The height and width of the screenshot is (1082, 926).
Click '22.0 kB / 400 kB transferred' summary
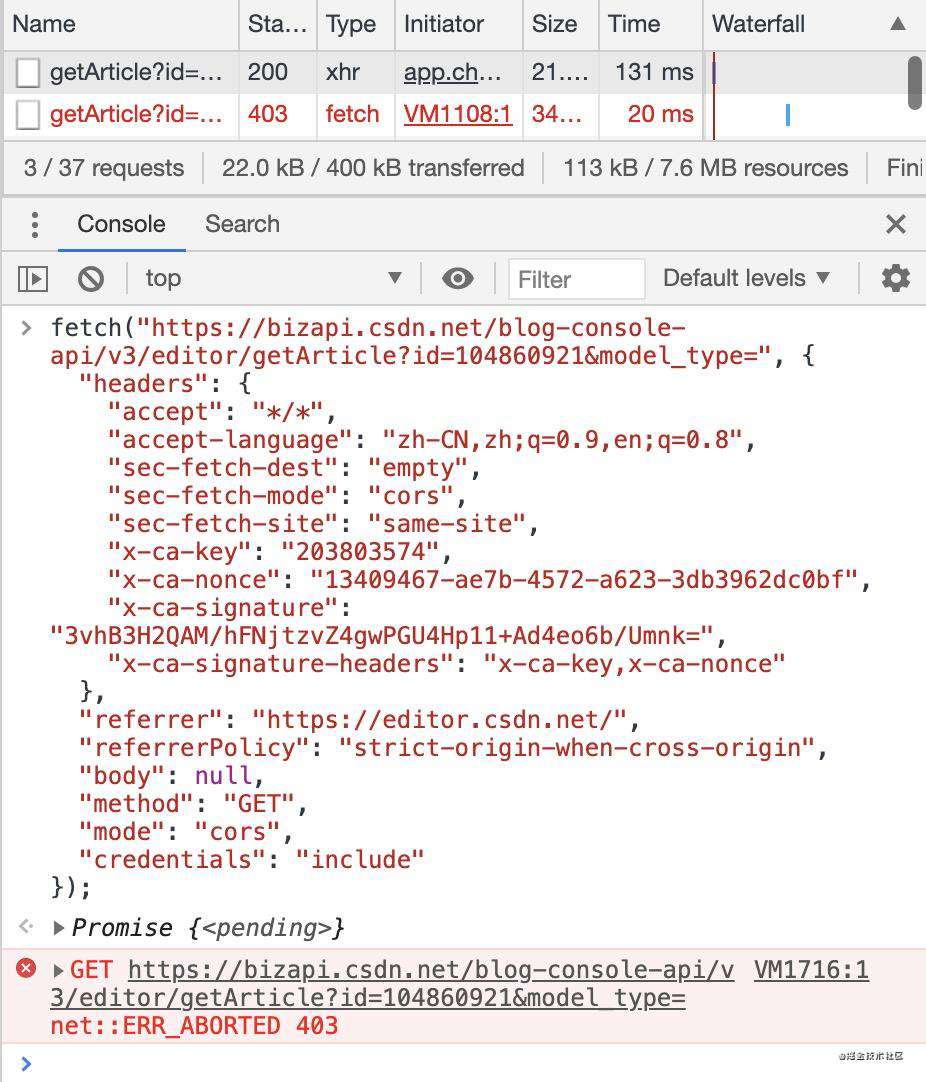(373, 168)
